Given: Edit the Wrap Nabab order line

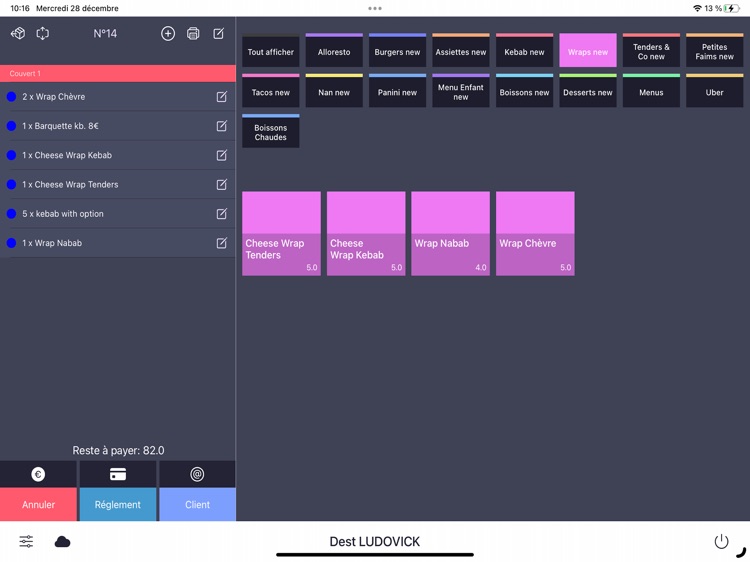Looking at the screenshot, I should 221,242.
